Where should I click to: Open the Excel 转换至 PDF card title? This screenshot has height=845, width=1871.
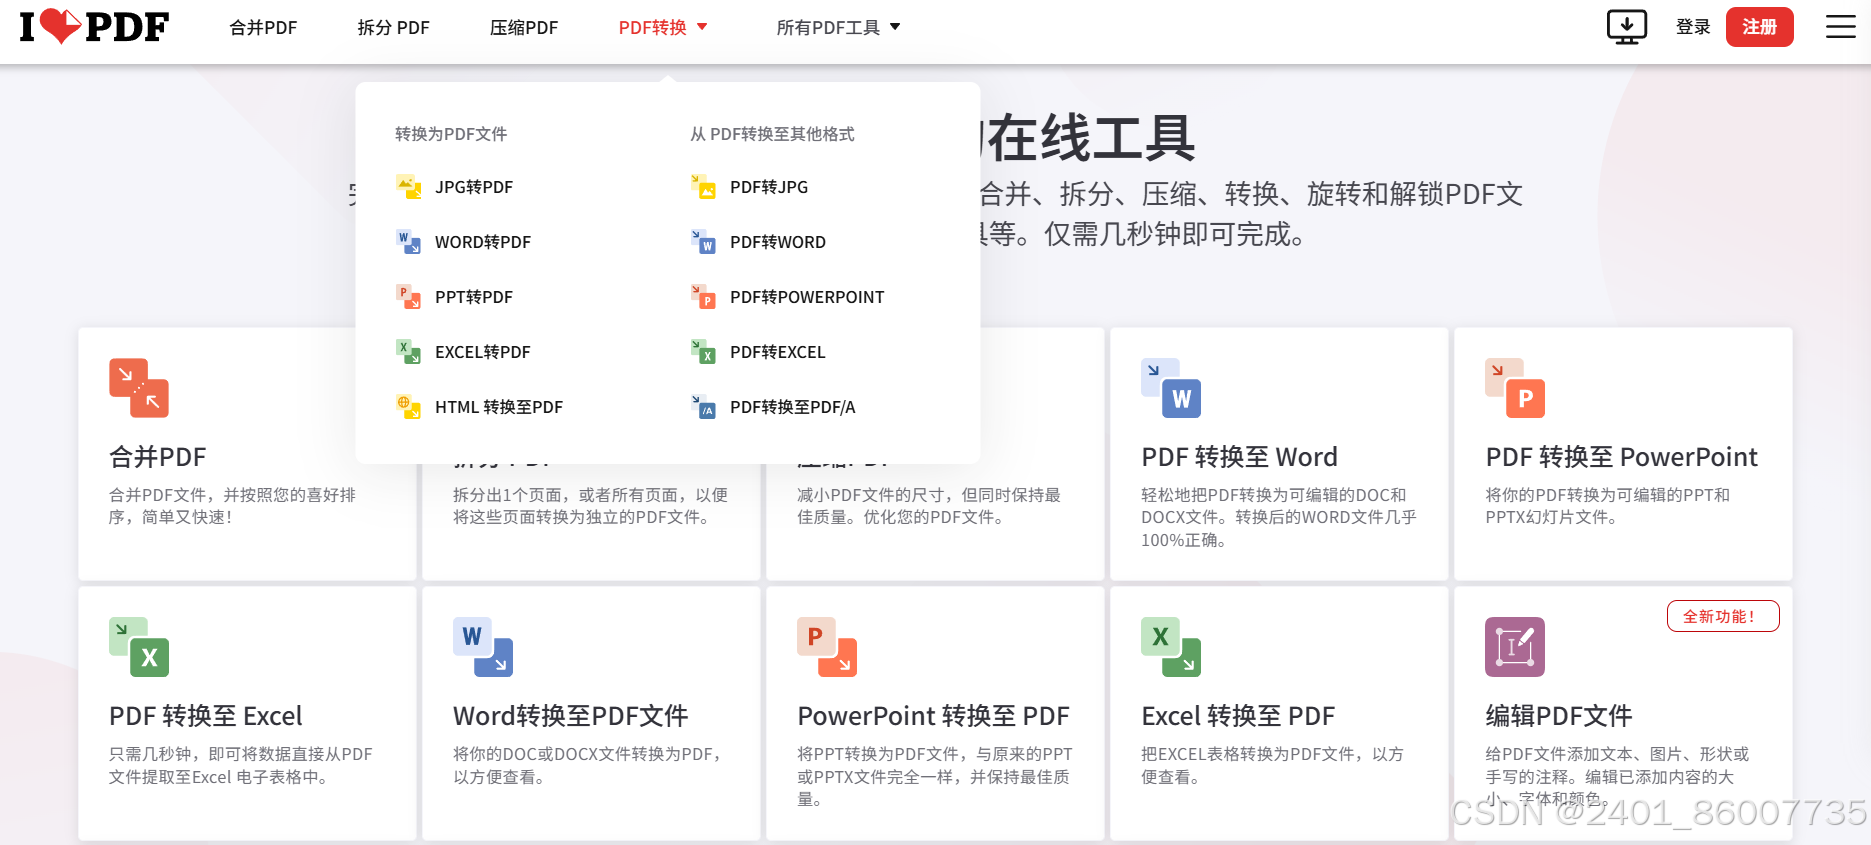(x=1238, y=716)
